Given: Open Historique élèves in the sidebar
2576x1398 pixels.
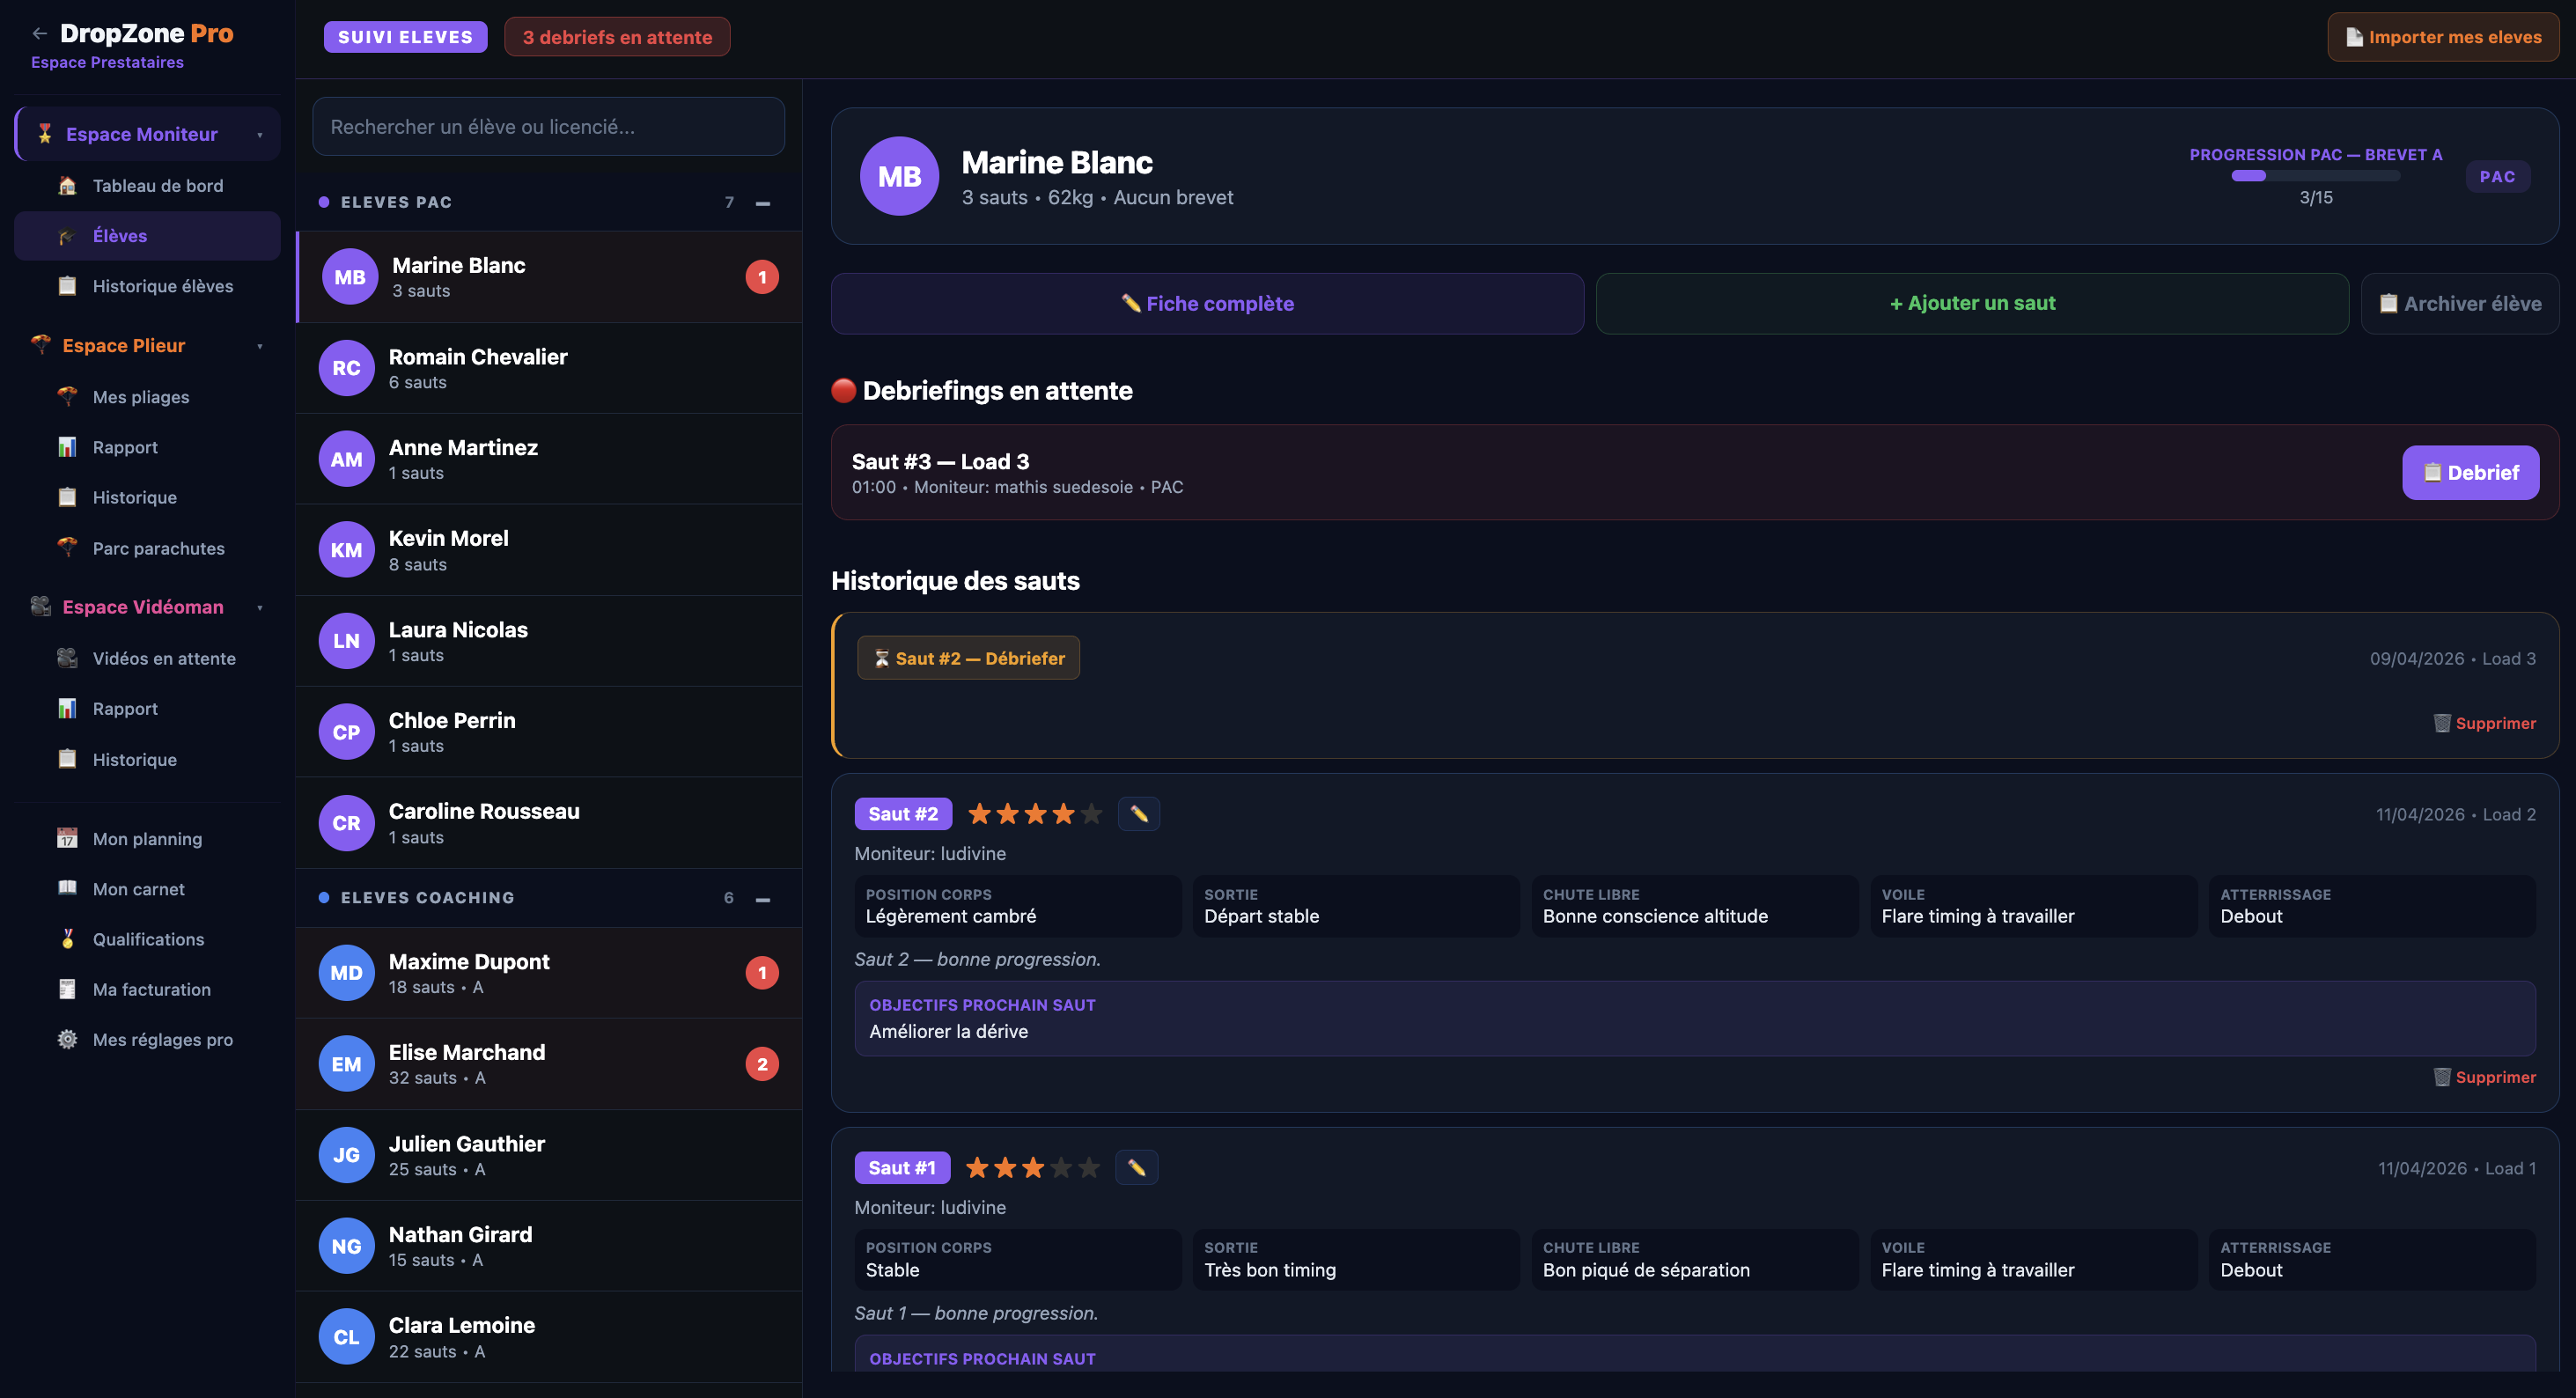Looking at the screenshot, I should coord(162,286).
